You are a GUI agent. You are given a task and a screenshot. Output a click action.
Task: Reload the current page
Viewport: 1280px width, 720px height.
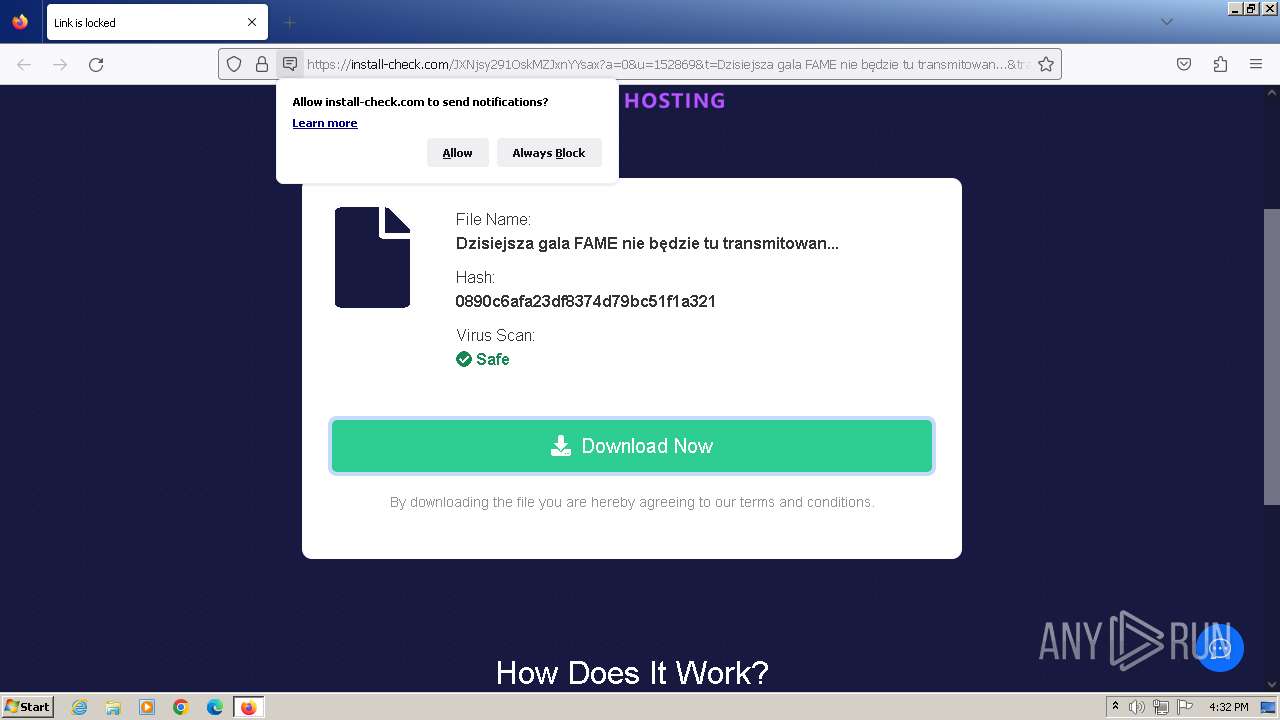click(96, 64)
